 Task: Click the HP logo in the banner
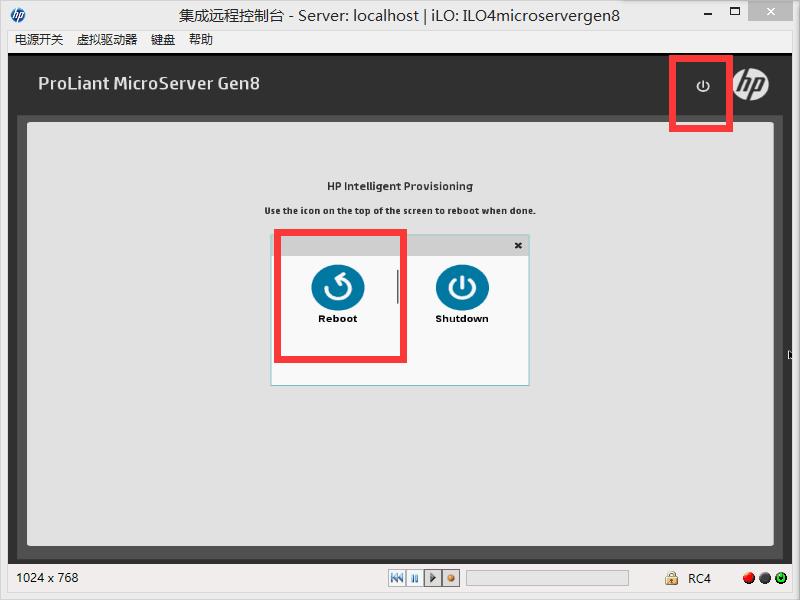(751, 85)
